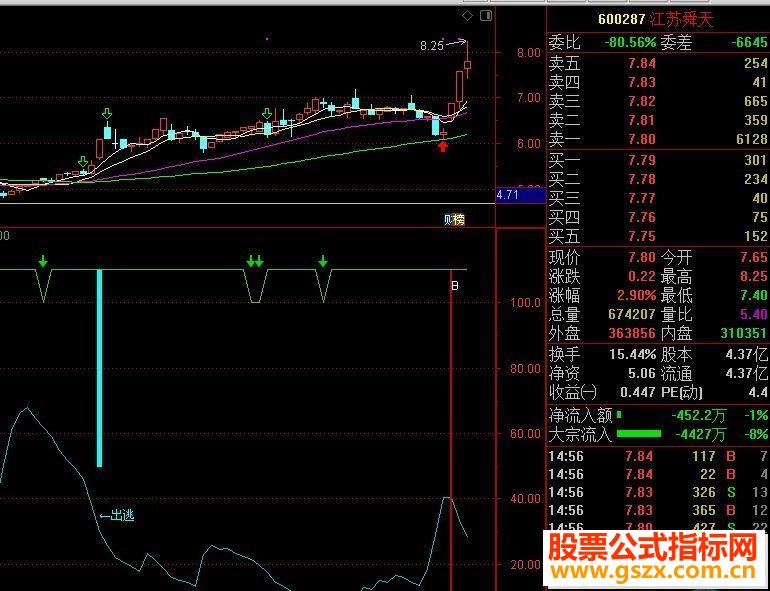Click the 换手 value 15.44%
Image resolution: width=770 pixels, height=591 pixels.
point(632,354)
